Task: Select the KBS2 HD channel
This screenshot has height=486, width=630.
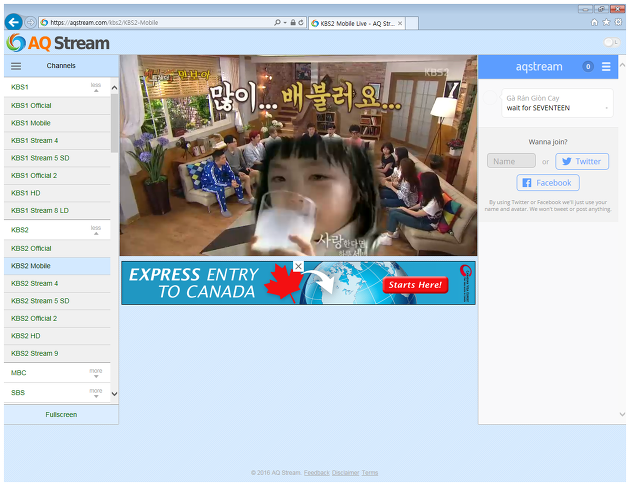Action: click(57, 336)
